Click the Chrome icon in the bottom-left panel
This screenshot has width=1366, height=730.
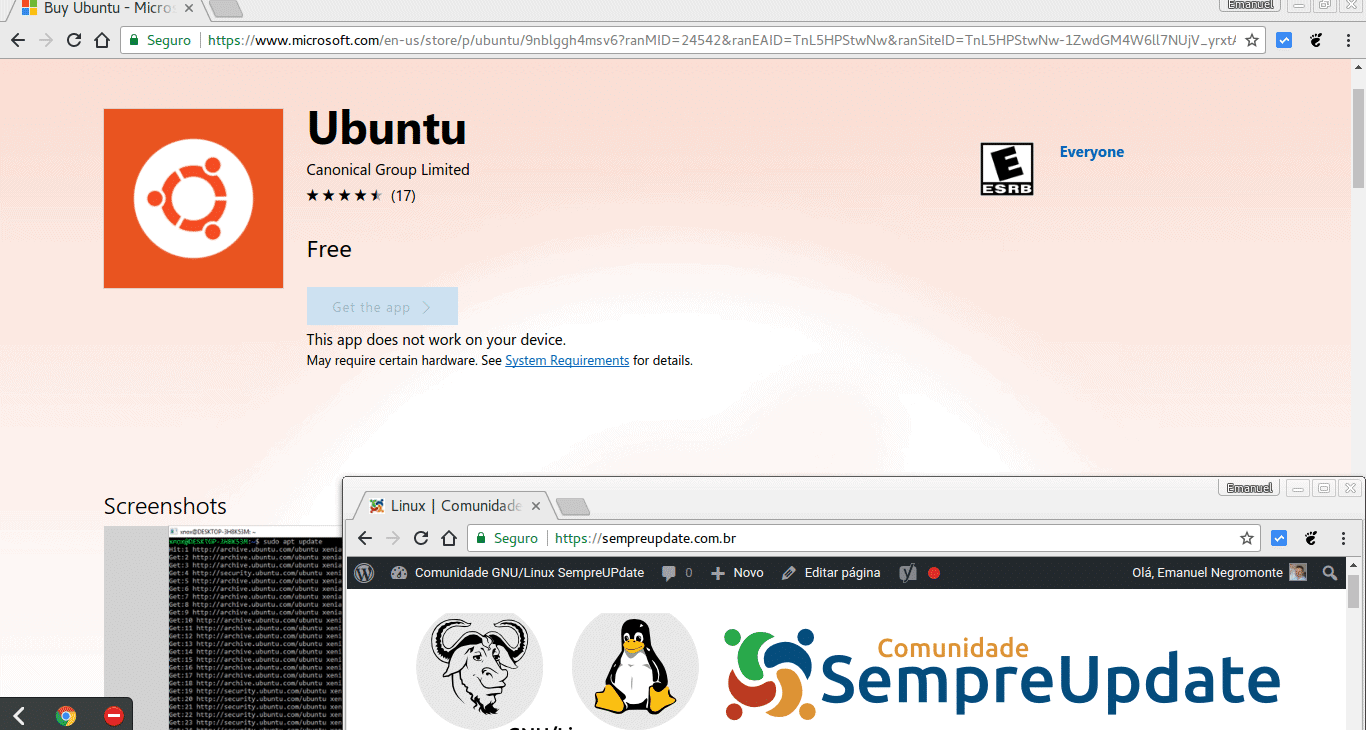coord(66,716)
